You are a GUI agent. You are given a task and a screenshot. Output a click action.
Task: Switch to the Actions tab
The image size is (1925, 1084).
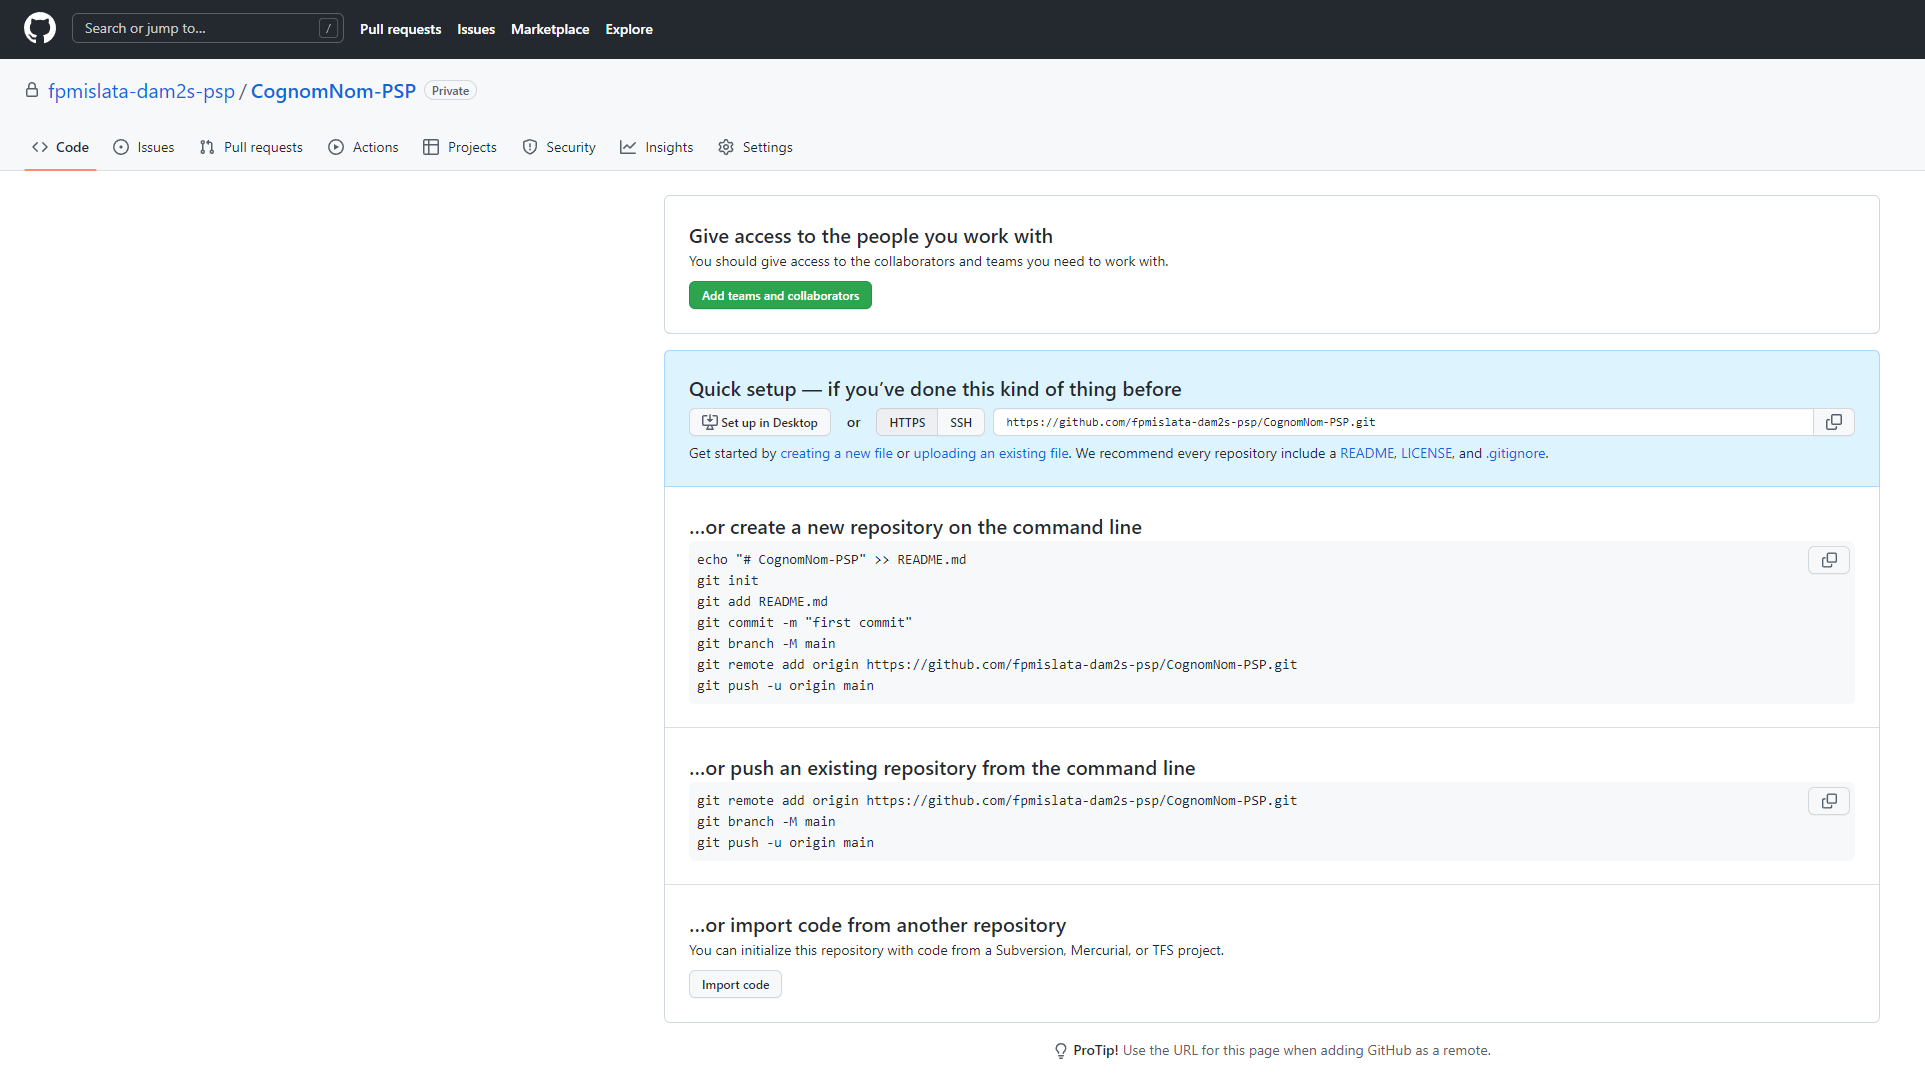click(363, 147)
